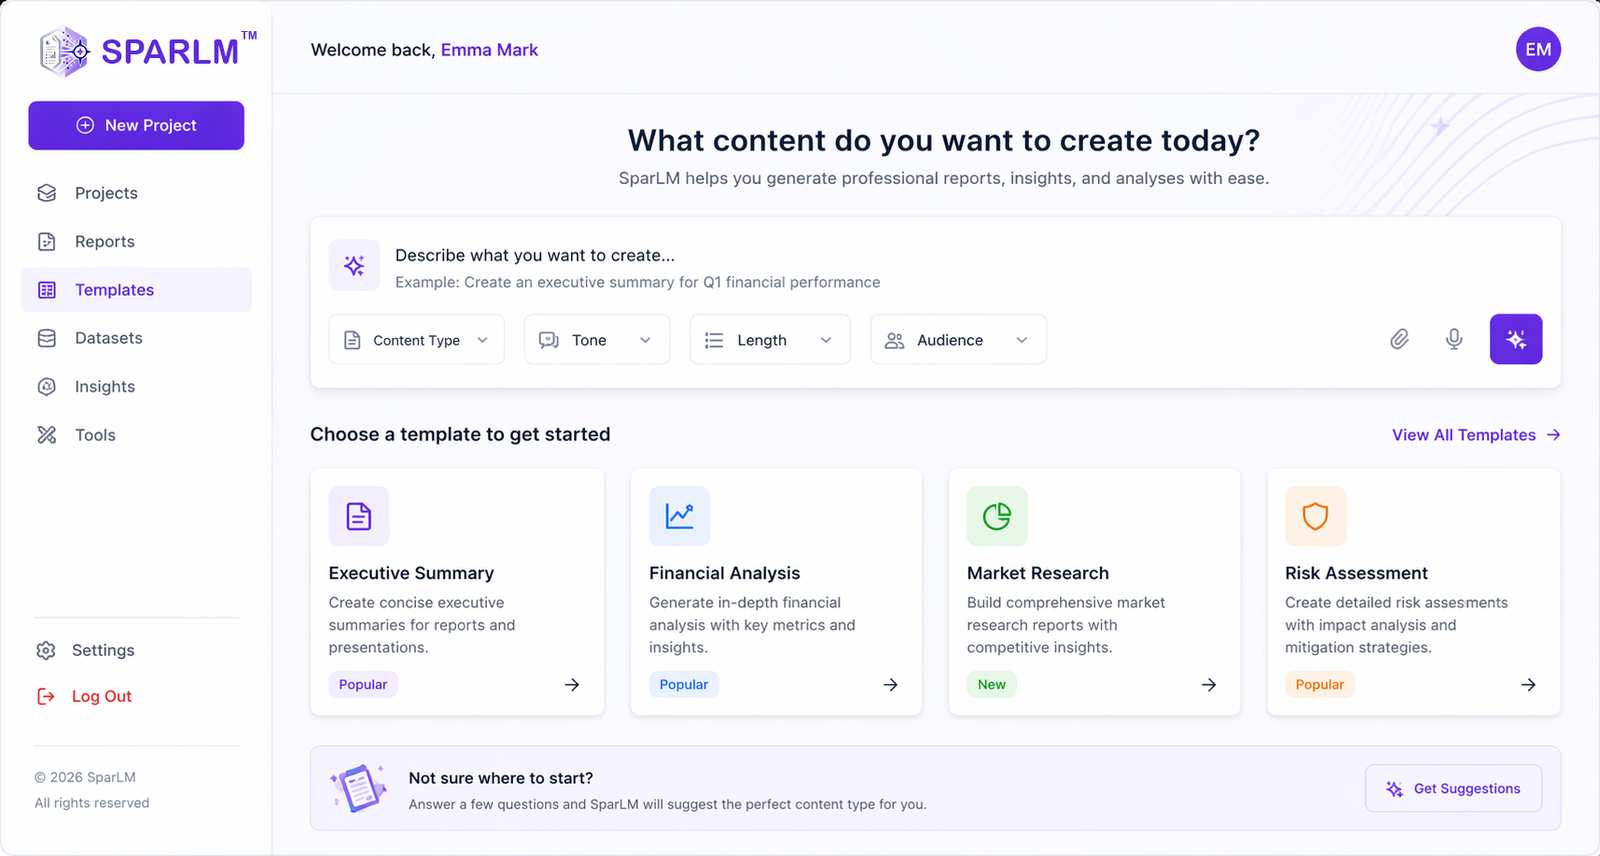This screenshot has height=856, width=1600.
Task: Click the microphone voice input icon
Action: pos(1454,339)
